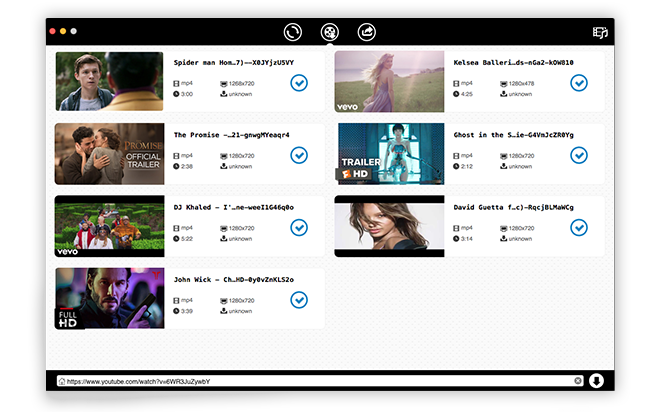This screenshot has width=659, height=412.
Task: Open The Promise official trailer thumbnail
Action: (x=109, y=154)
